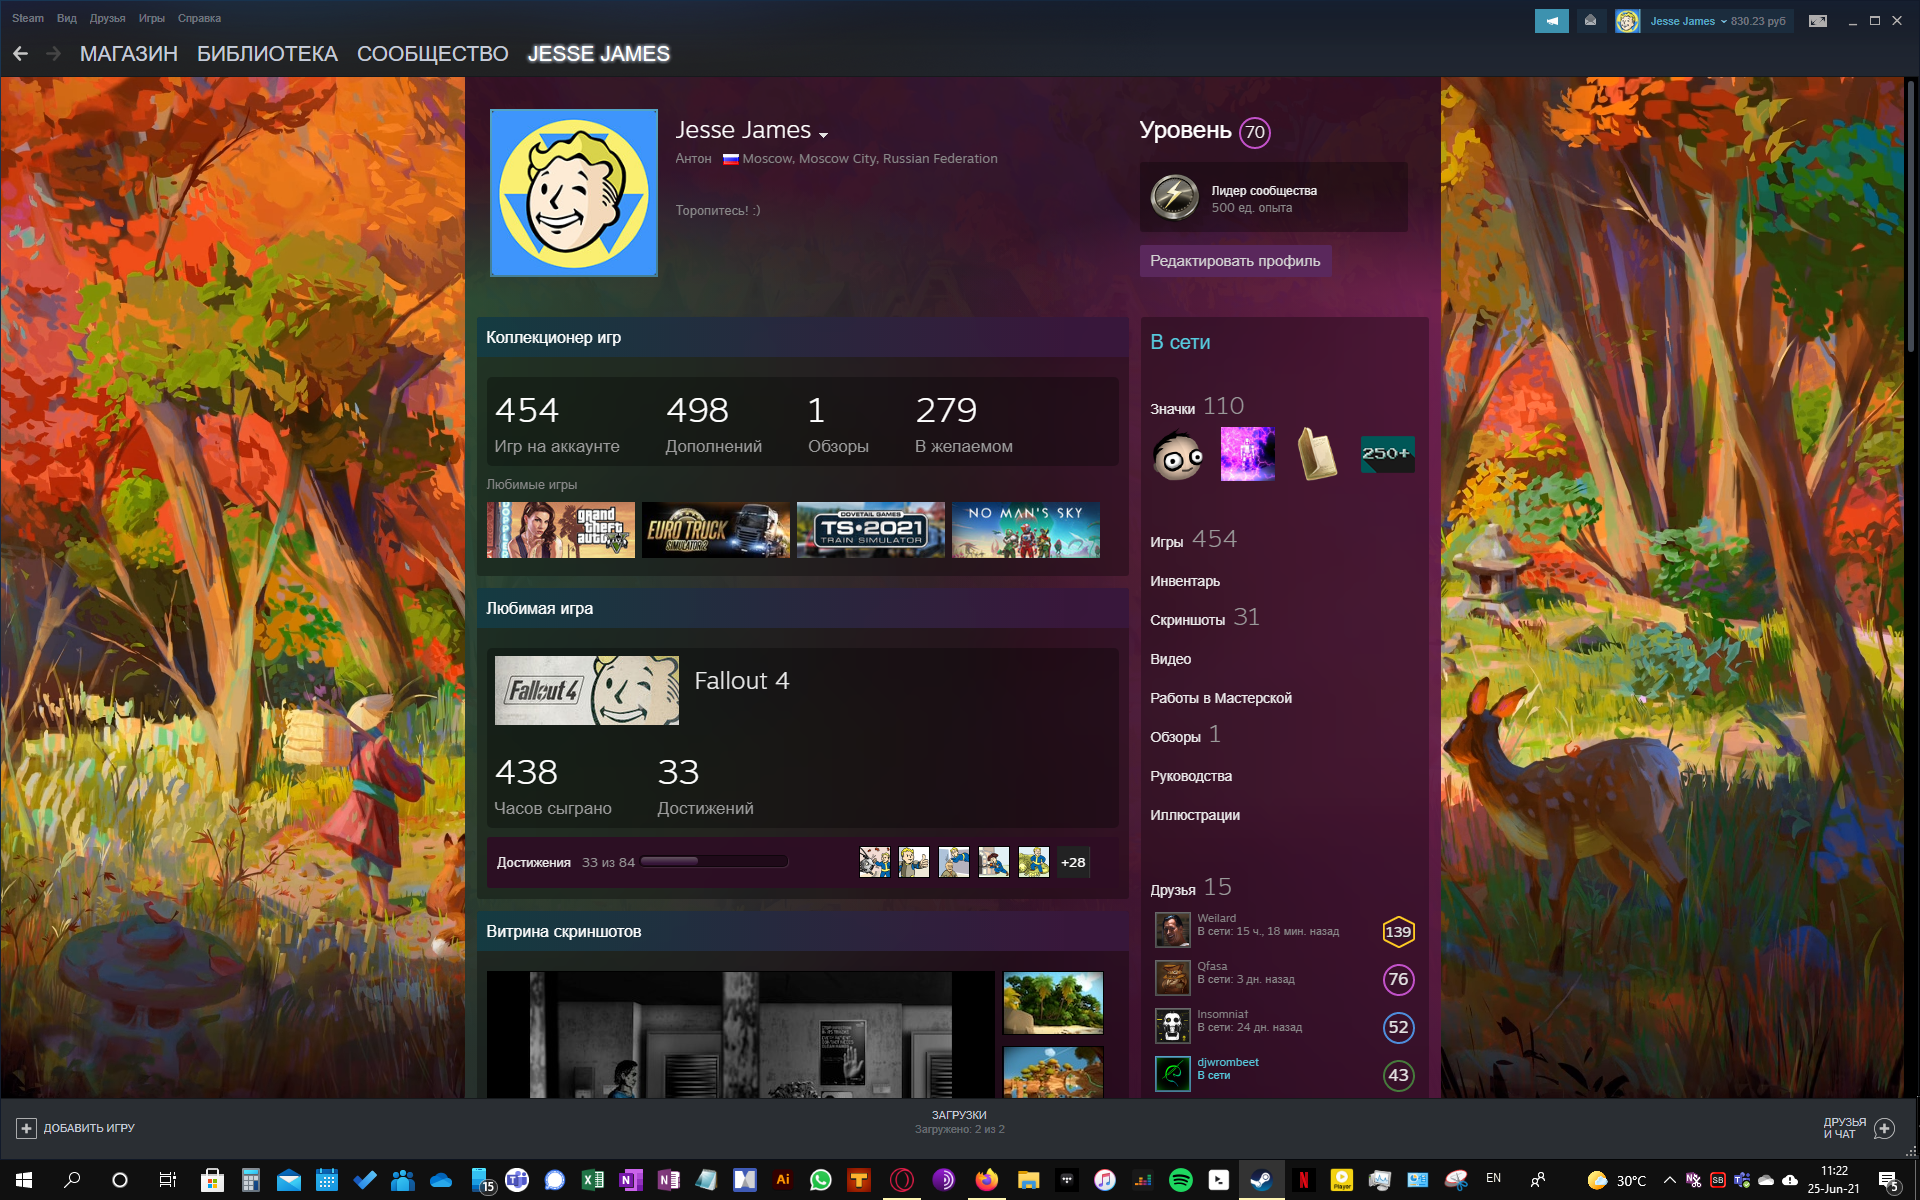Viewport: 1920px width, 1200px height.
Task: Open WhatsApp from the taskbar
Action: 820,1180
